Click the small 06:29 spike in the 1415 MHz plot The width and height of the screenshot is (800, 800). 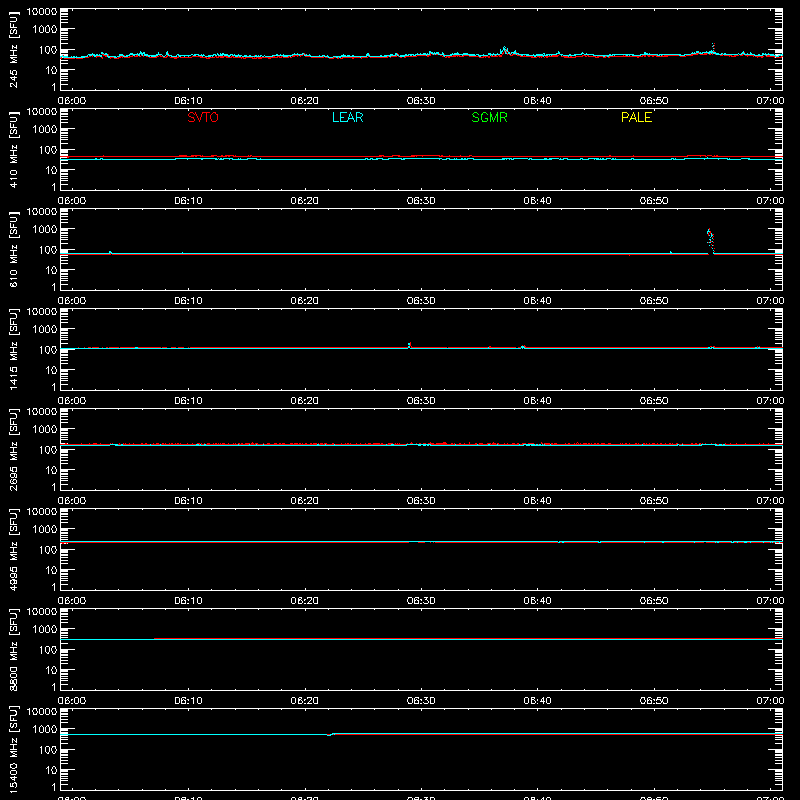(x=409, y=345)
